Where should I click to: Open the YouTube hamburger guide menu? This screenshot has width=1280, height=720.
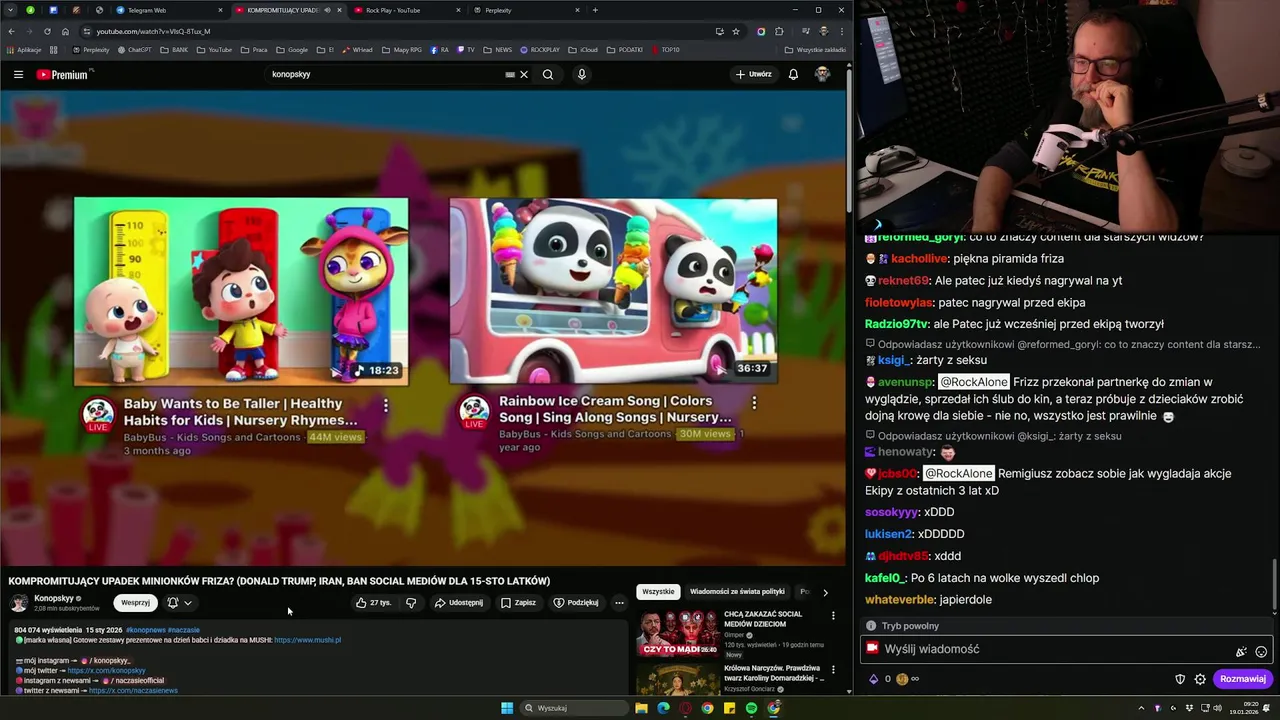(18, 74)
